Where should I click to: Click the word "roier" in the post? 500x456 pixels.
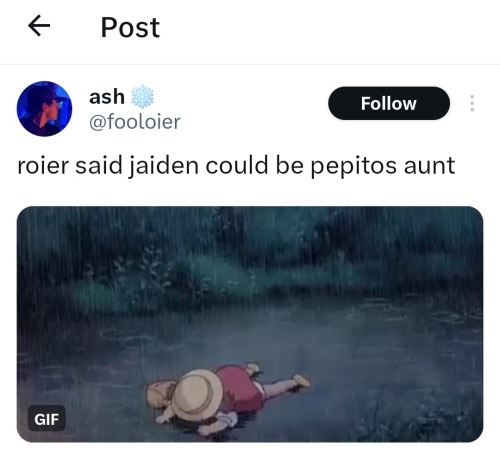click(43, 165)
